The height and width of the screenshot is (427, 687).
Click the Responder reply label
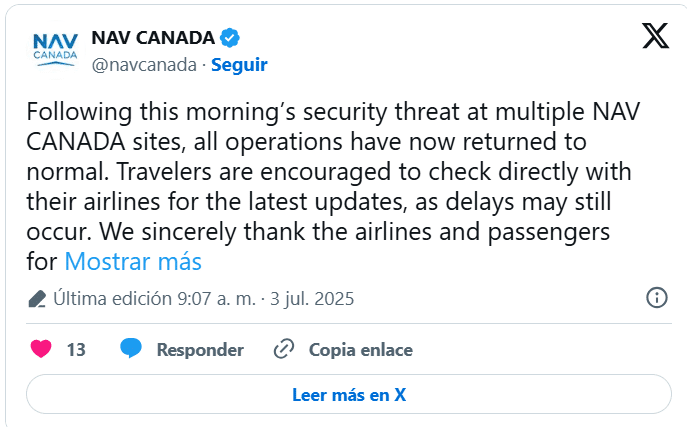tap(200, 350)
